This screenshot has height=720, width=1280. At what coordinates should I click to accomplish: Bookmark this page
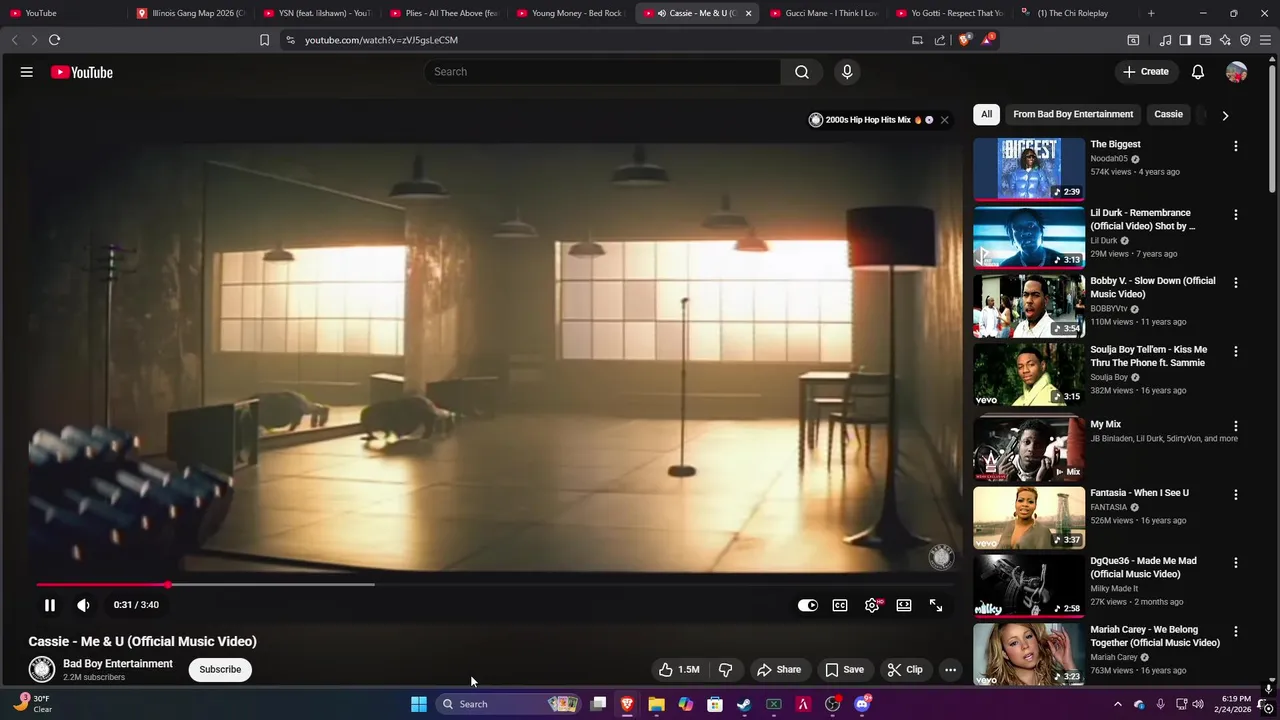tap(264, 40)
